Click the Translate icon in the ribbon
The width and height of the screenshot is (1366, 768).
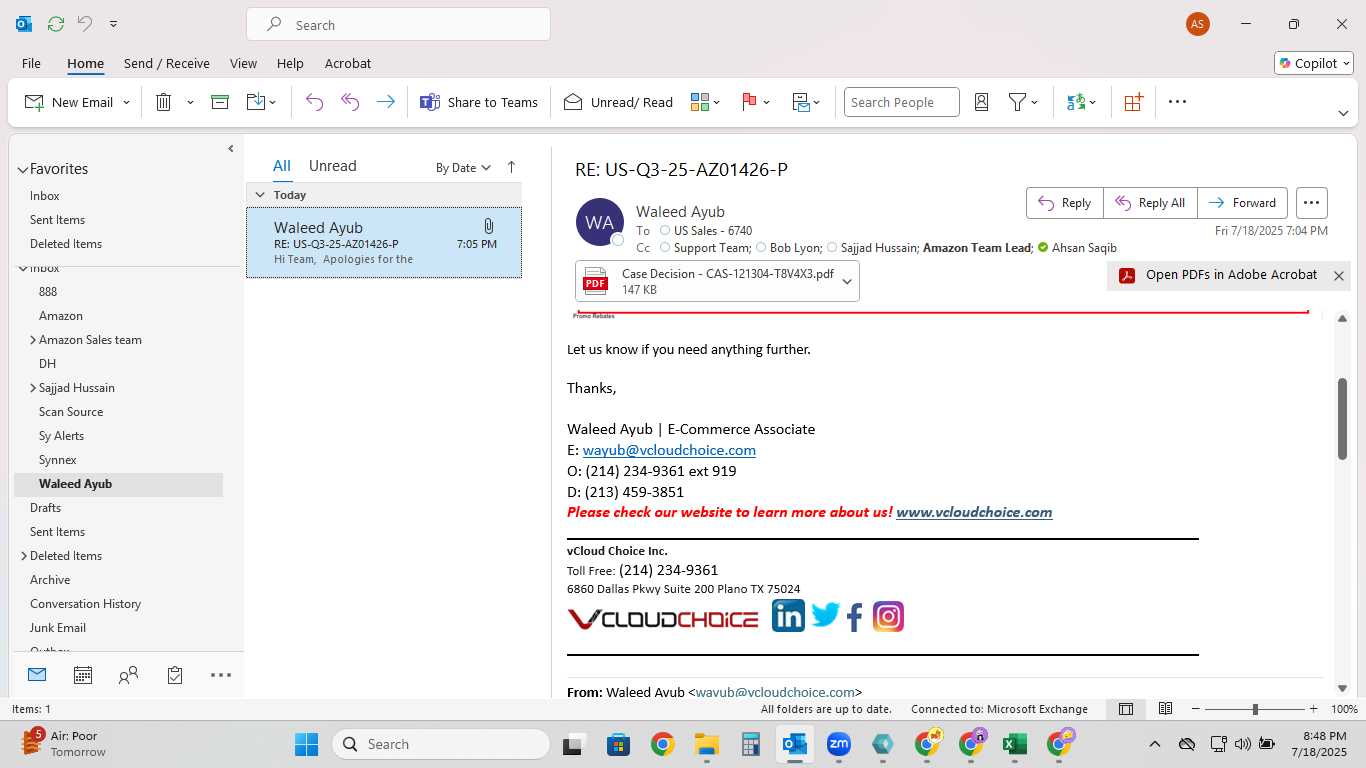(1076, 102)
